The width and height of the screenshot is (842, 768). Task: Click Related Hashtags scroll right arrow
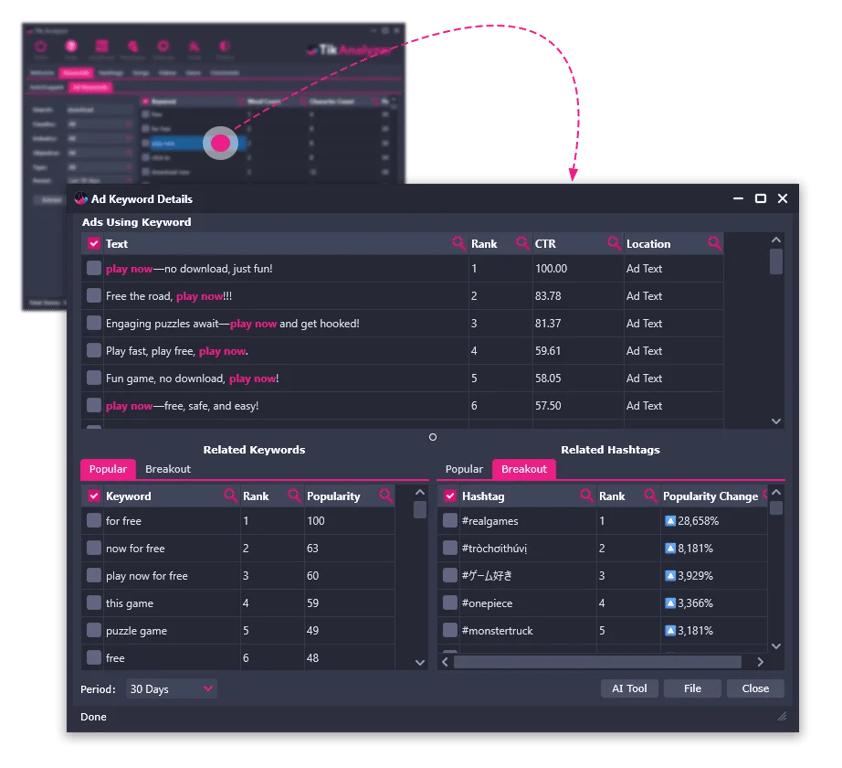click(760, 662)
